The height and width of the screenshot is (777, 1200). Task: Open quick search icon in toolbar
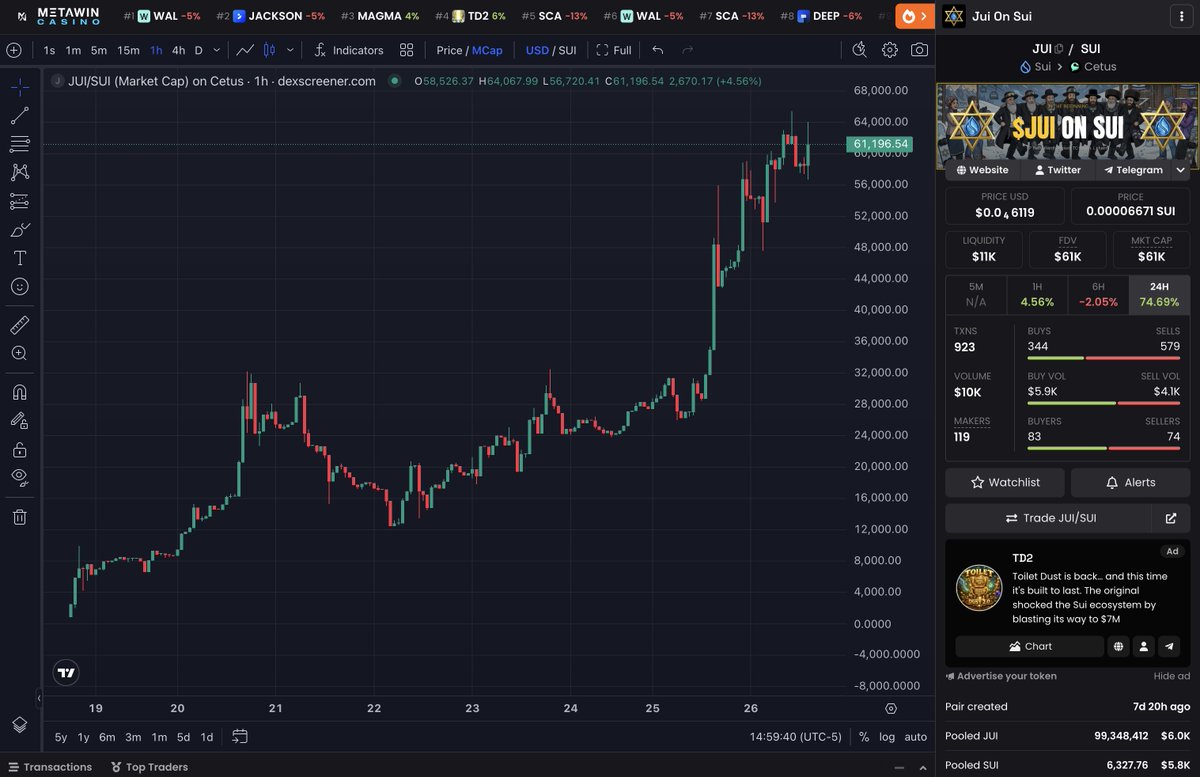859,50
